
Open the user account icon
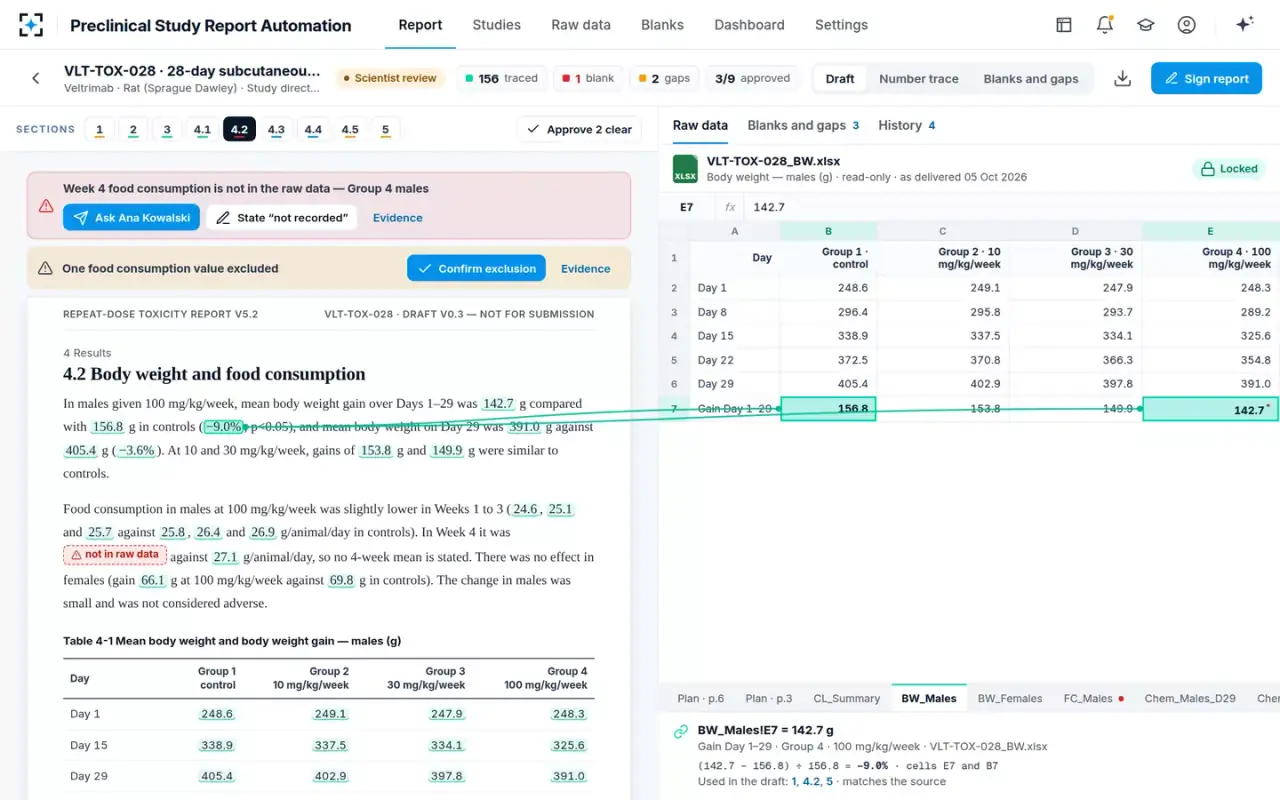click(x=1187, y=25)
